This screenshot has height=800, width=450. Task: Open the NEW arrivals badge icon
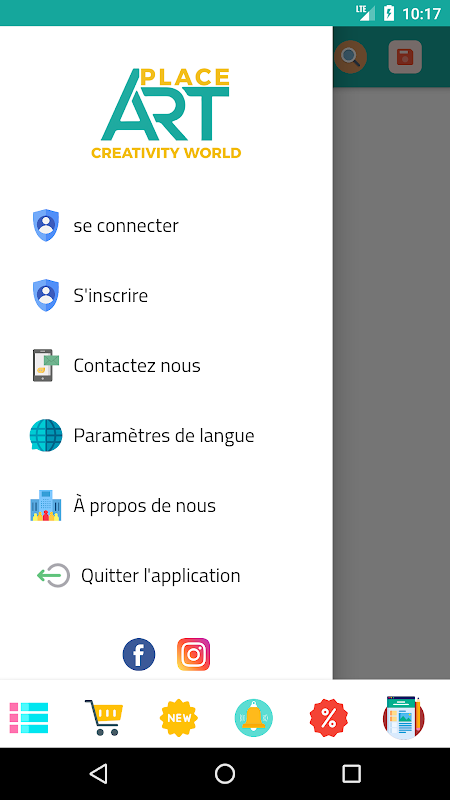[179, 718]
